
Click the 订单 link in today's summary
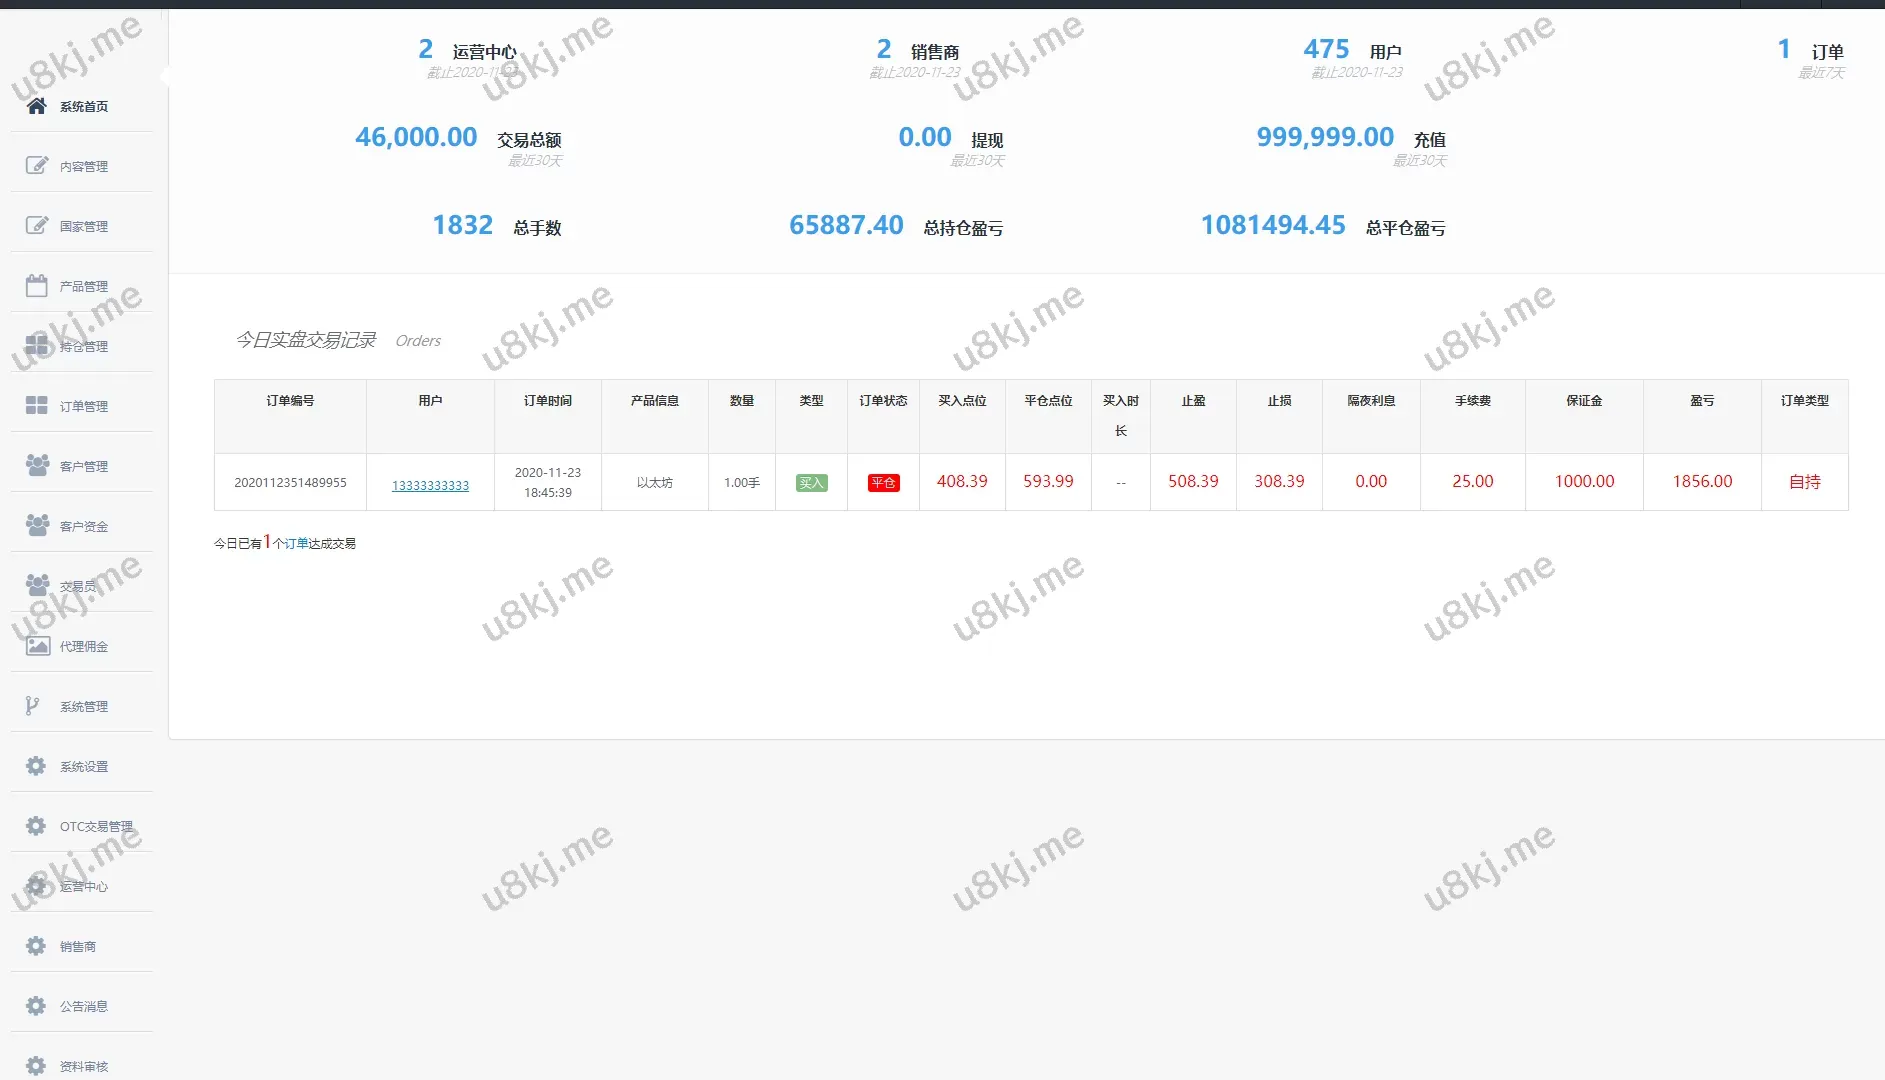point(297,544)
